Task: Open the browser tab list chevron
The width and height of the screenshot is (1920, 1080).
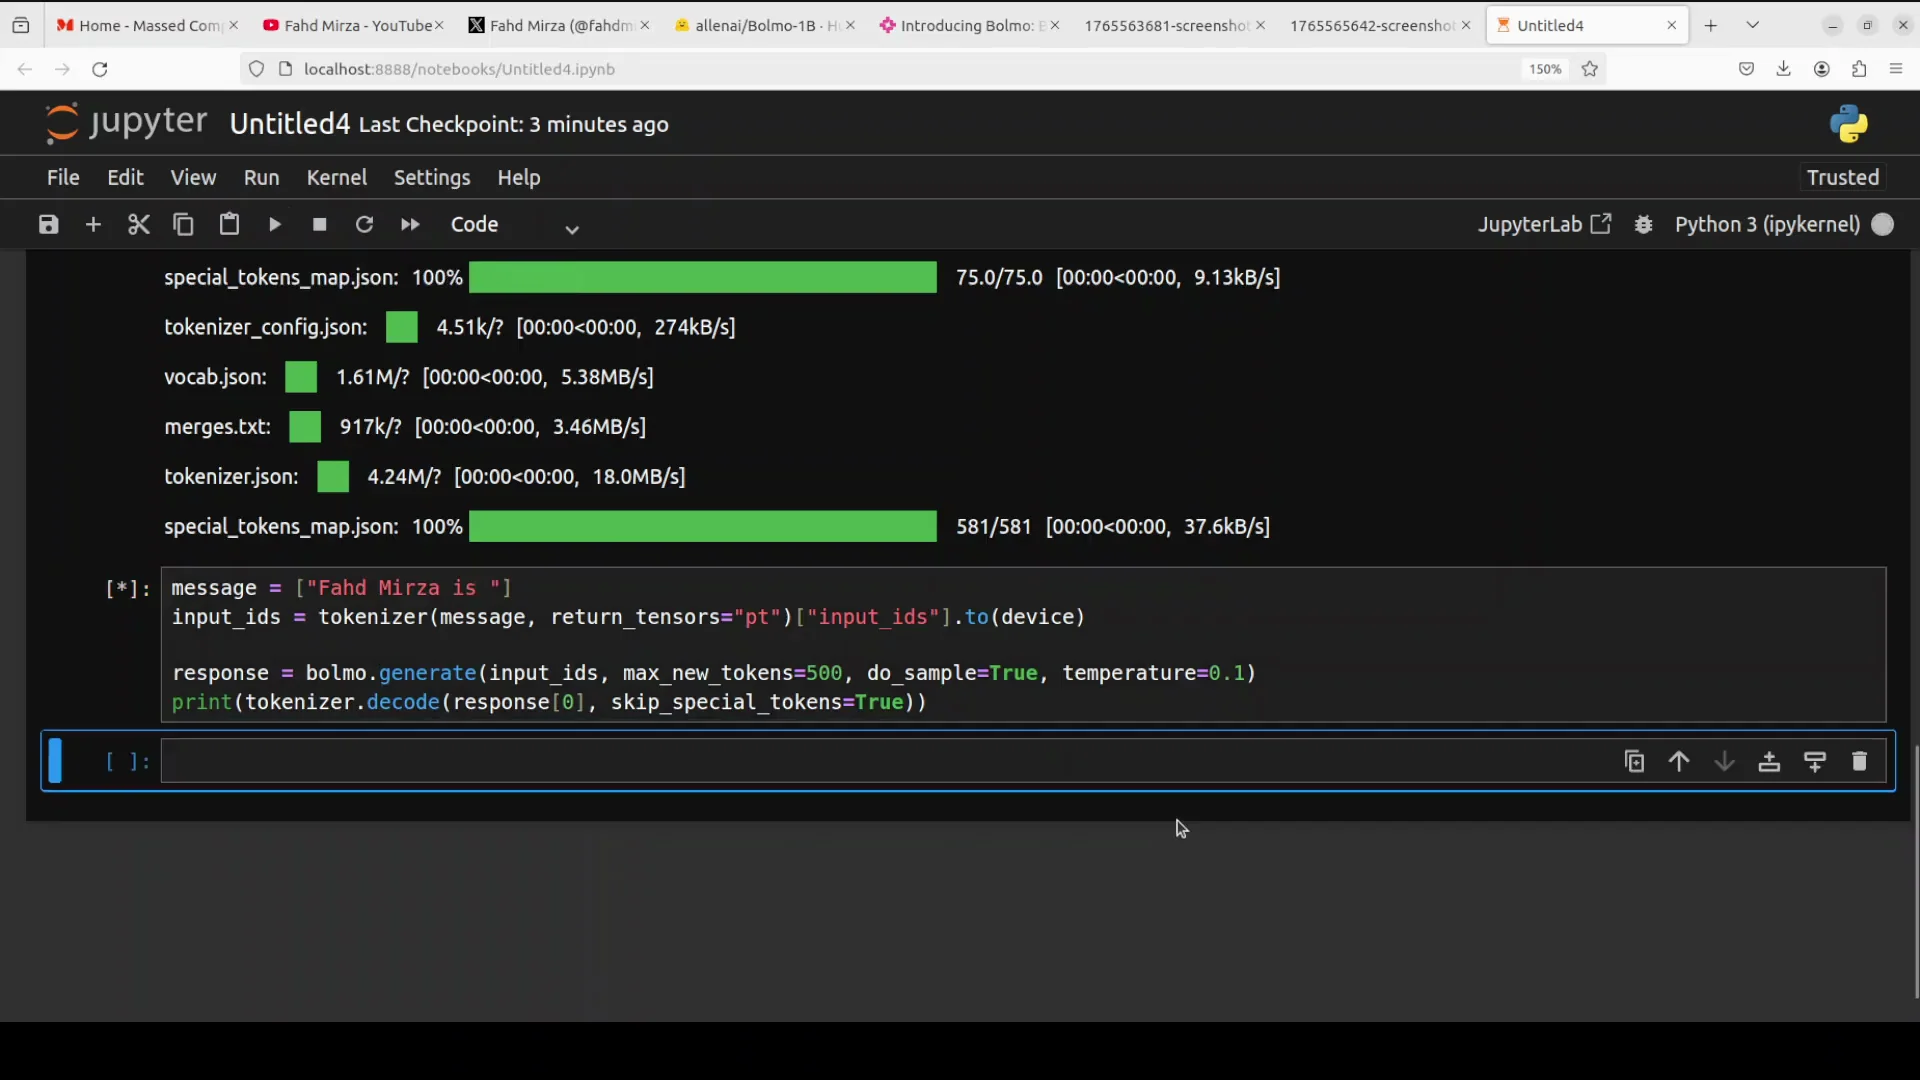Action: (x=1753, y=24)
